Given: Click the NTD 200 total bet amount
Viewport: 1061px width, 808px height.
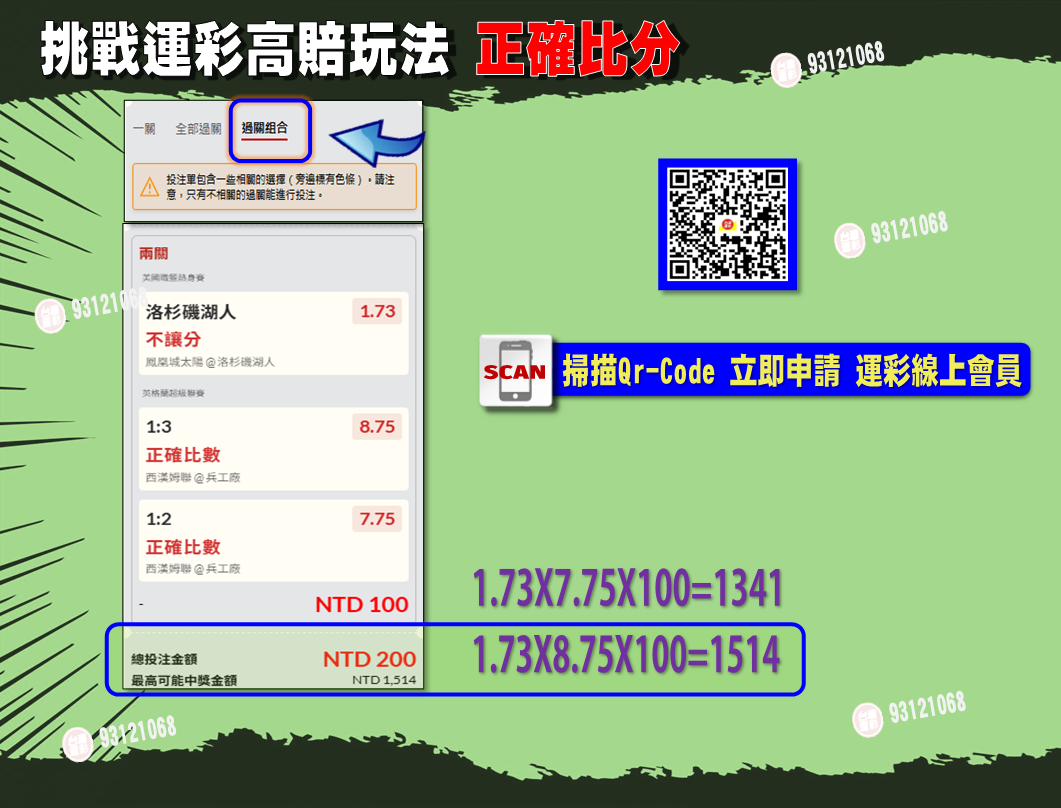Looking at the screenshot, I should tap(369, 659).
